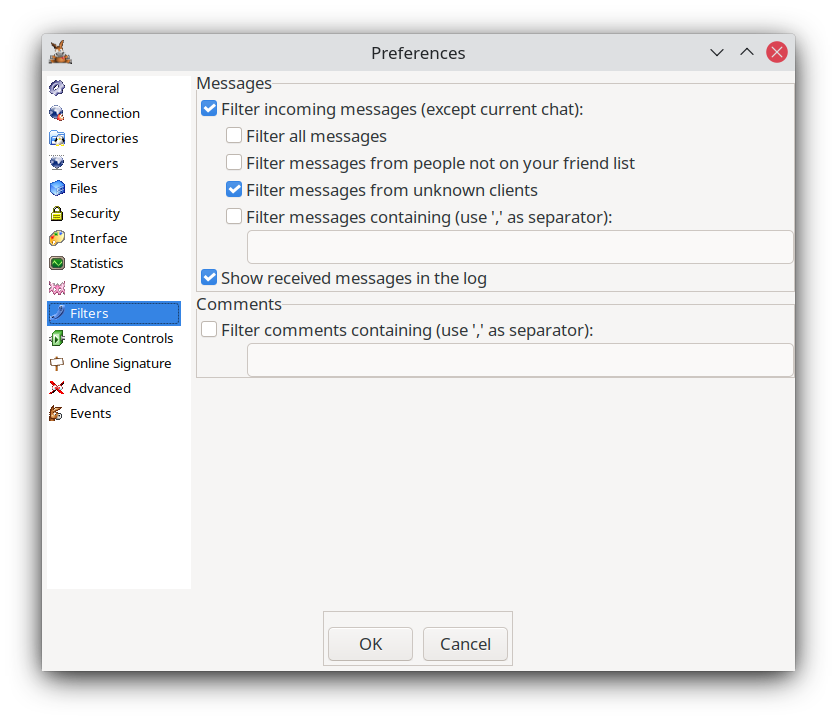Screen dimensions: 837x721
Task: Select the Proxy label in list
Action: coord(88,289)
